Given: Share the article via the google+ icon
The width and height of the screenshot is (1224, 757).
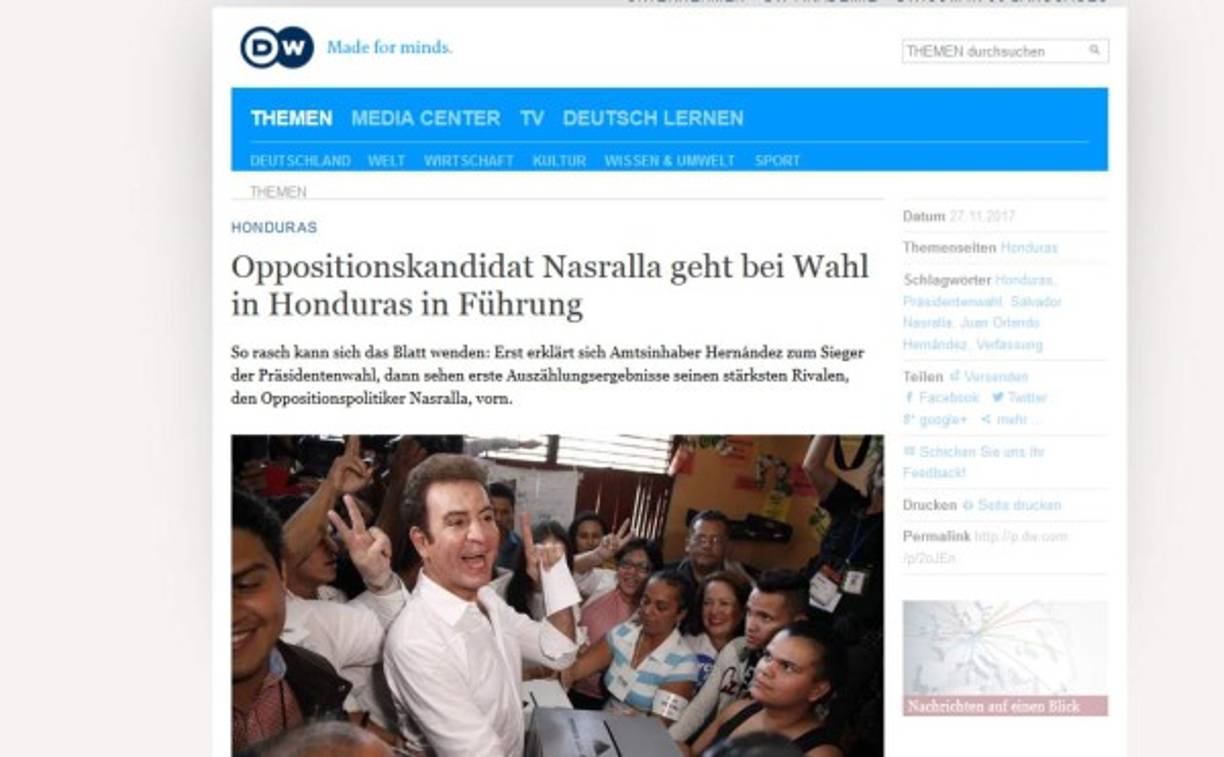Looking at the screenshot, I should (x=909, y=420).
